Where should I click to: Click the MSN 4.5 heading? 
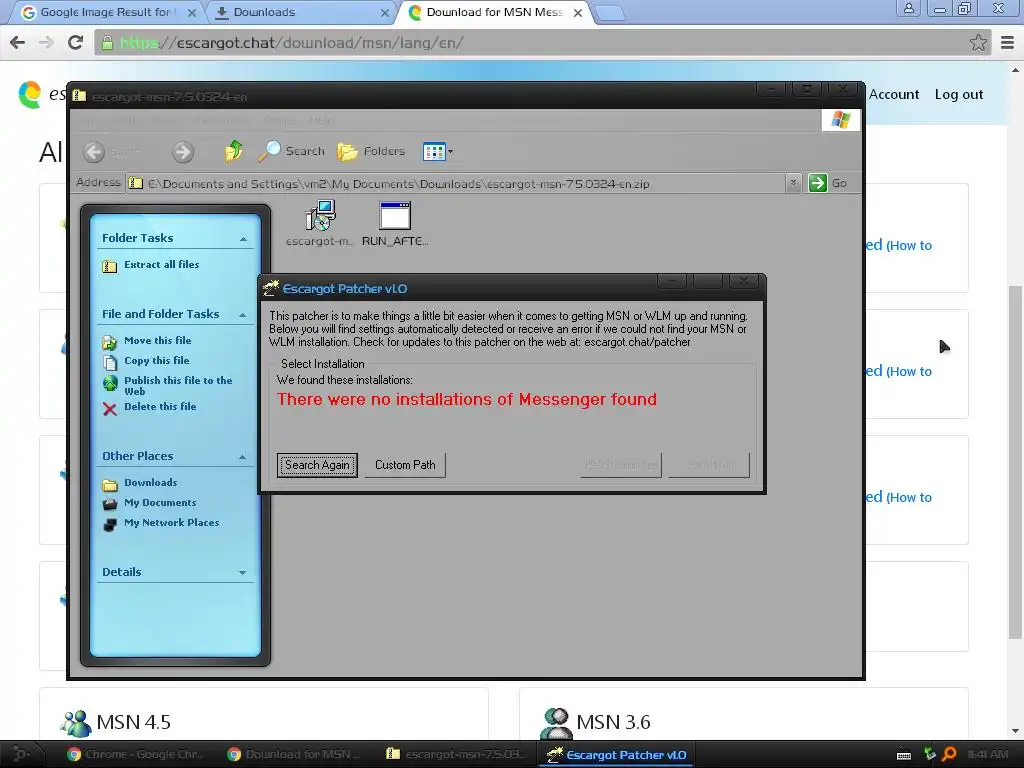[x=133, y=722]
